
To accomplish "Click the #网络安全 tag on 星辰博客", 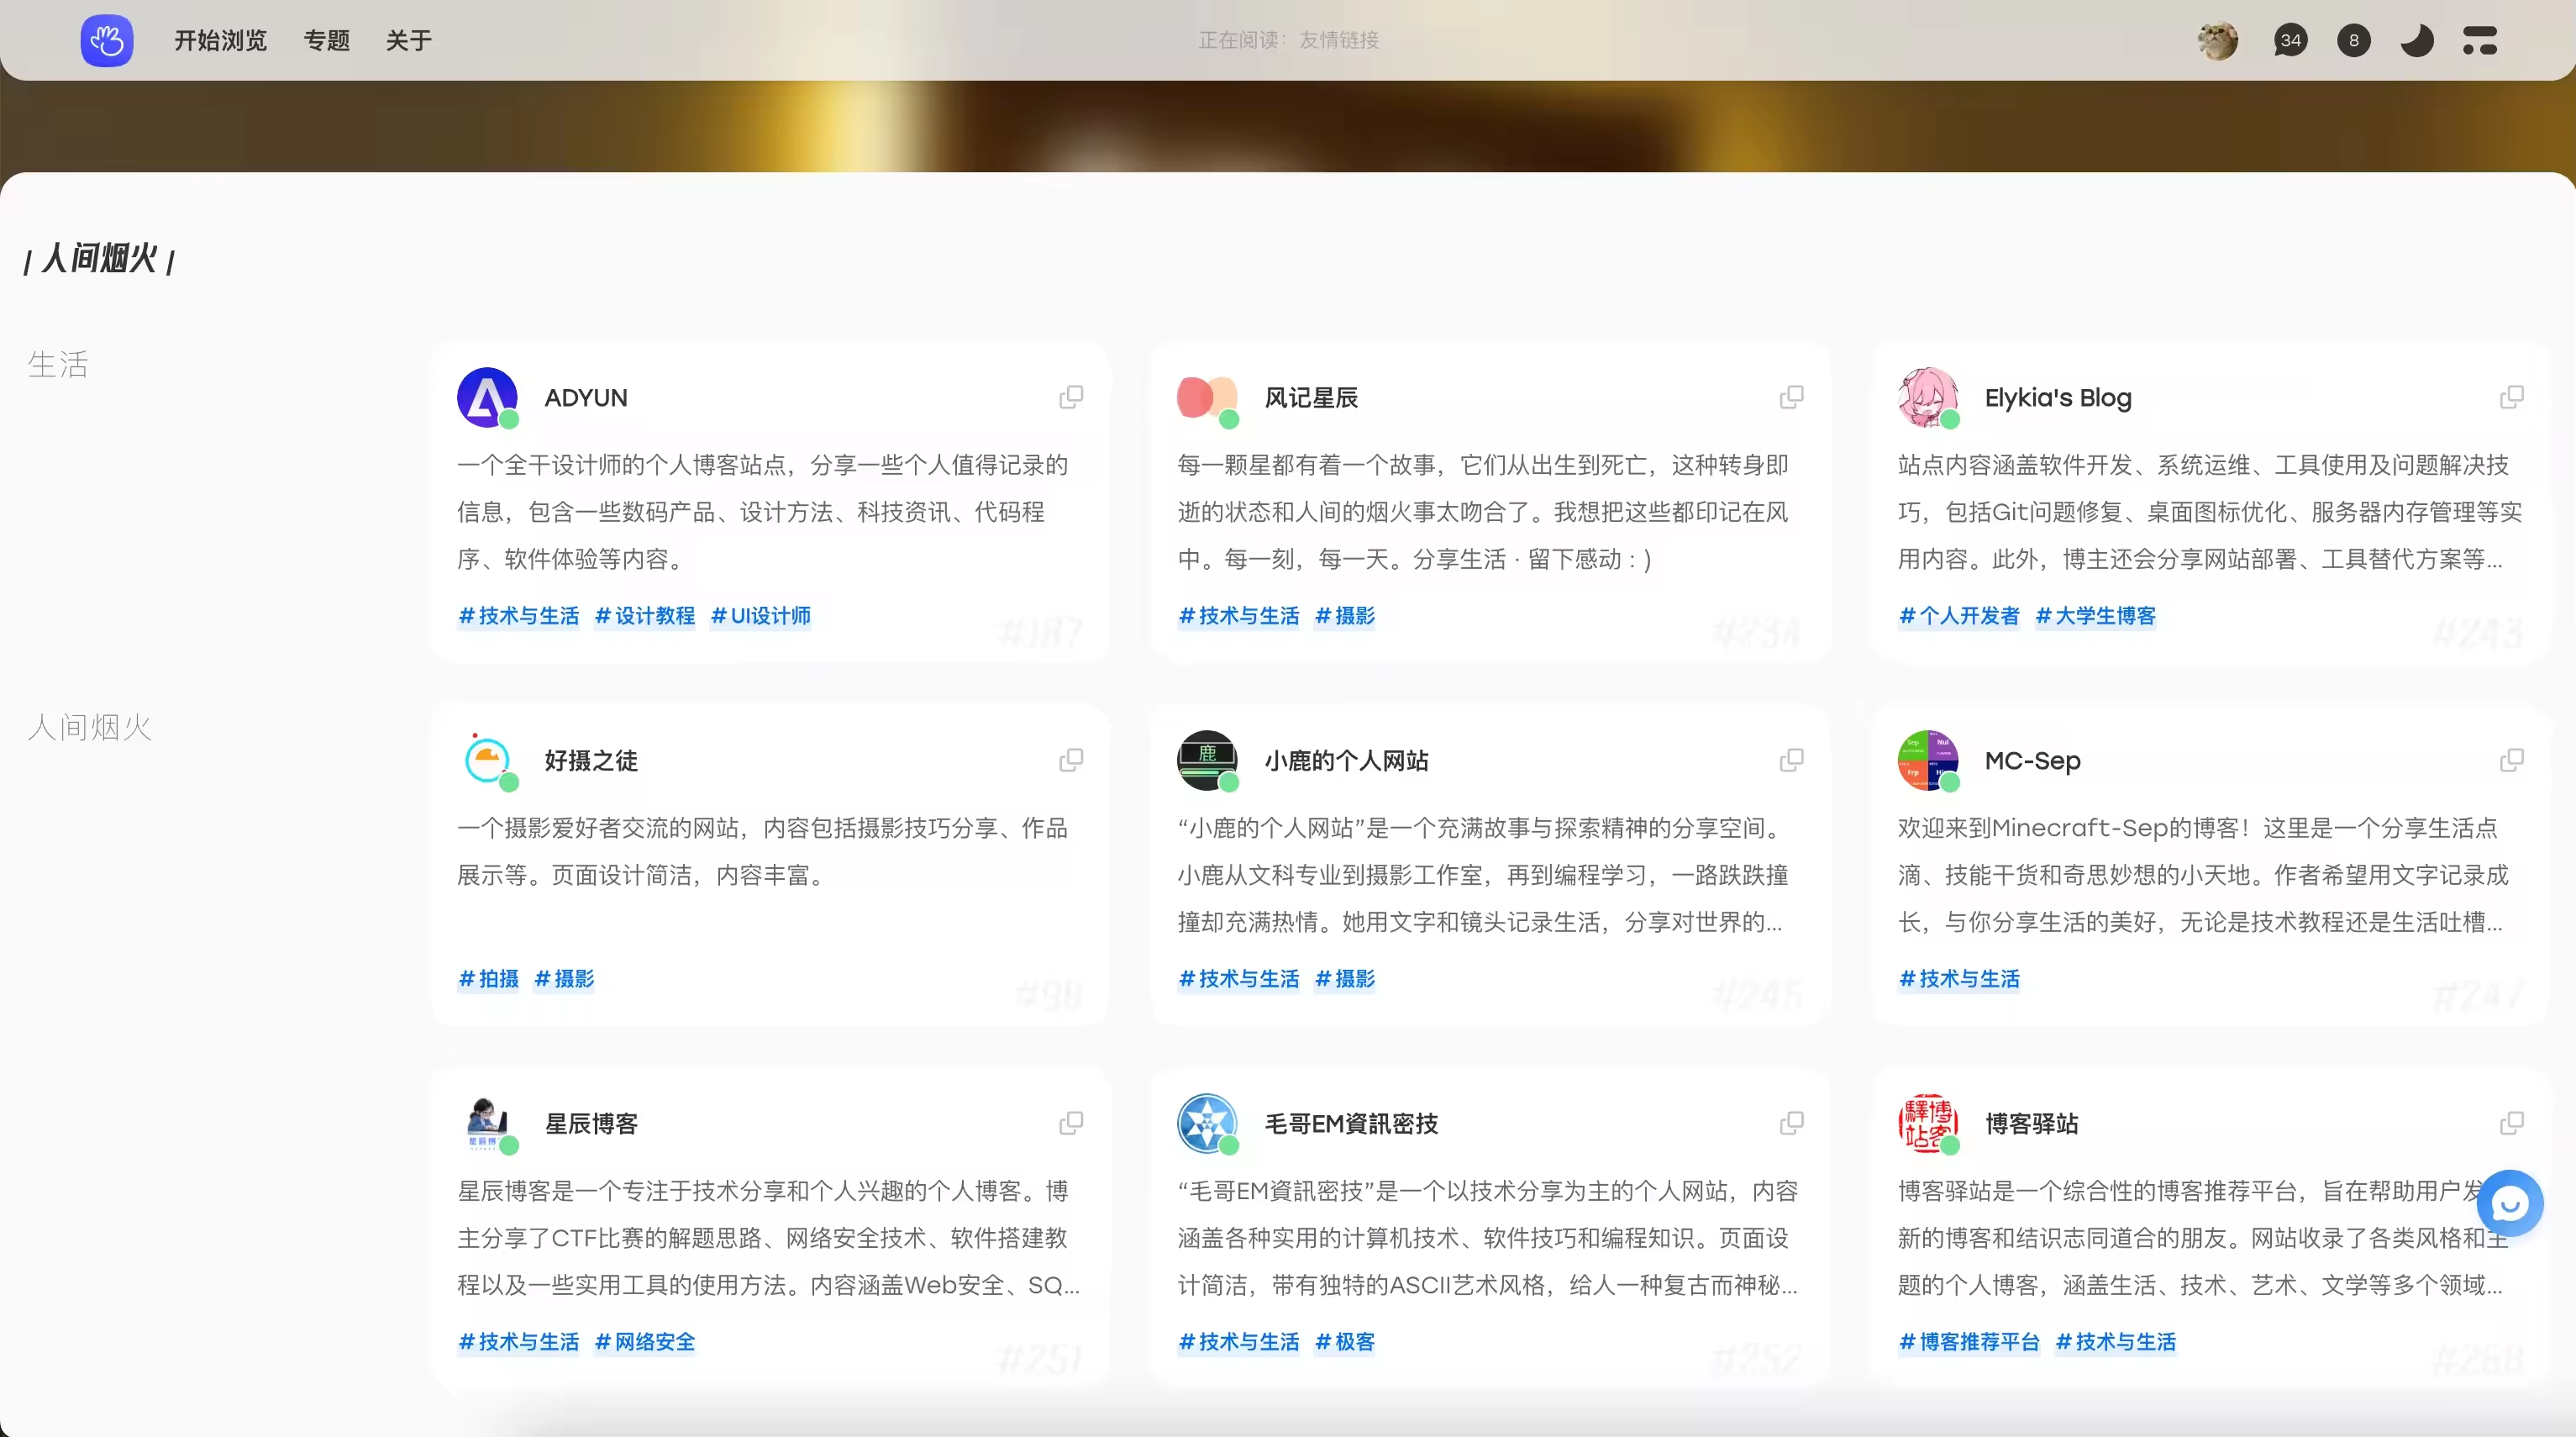I will click(645, 1341).
